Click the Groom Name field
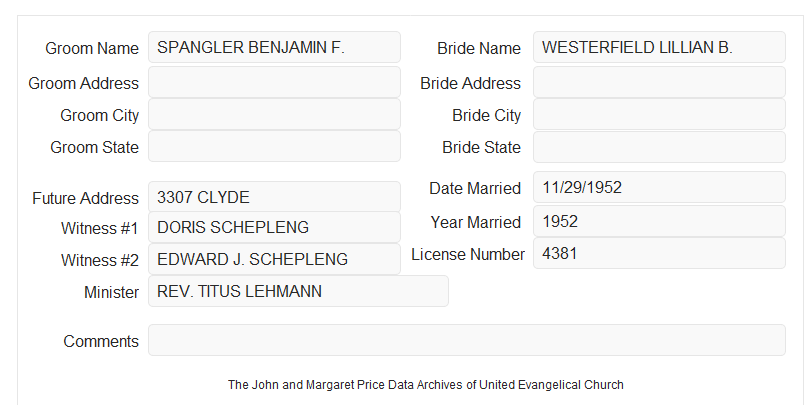This screenshot has height=405, width=805. click(x=274, y=47)
